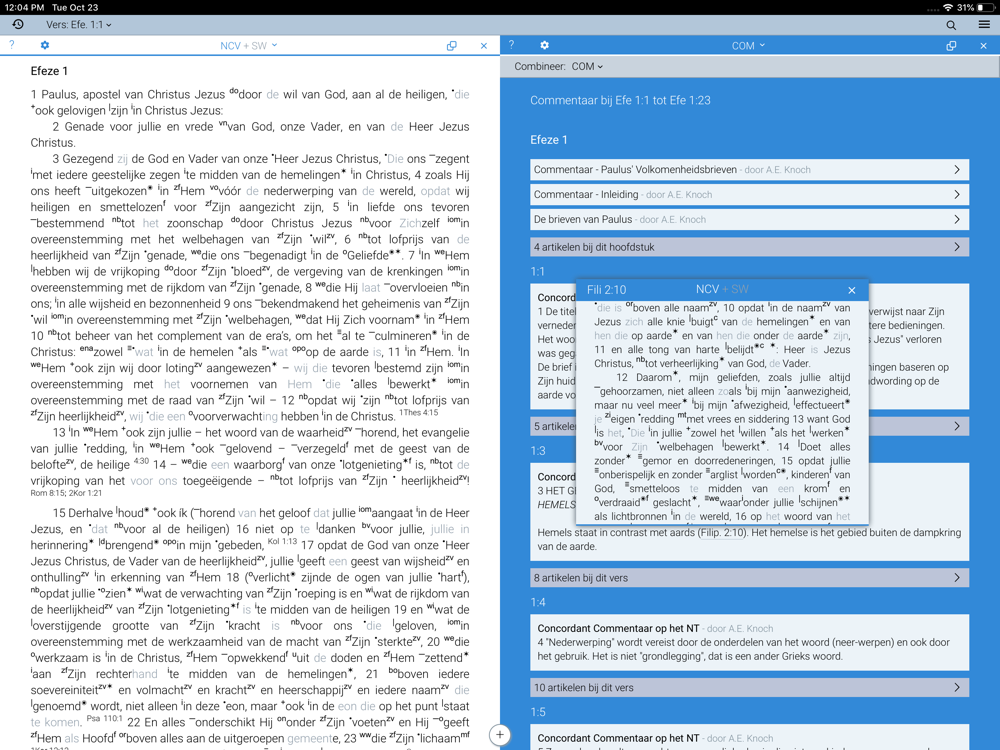
Task: Click the Efeze 1 heading in commentary pane
Action: point(548,140)
